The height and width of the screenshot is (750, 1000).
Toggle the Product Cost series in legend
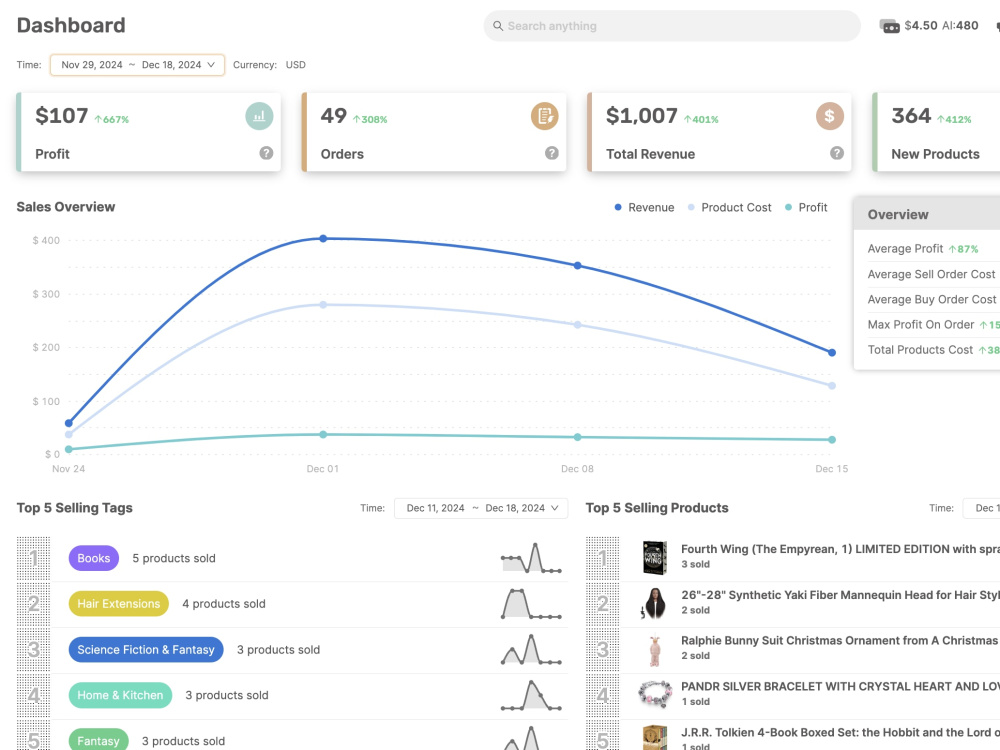coord(730,207)
